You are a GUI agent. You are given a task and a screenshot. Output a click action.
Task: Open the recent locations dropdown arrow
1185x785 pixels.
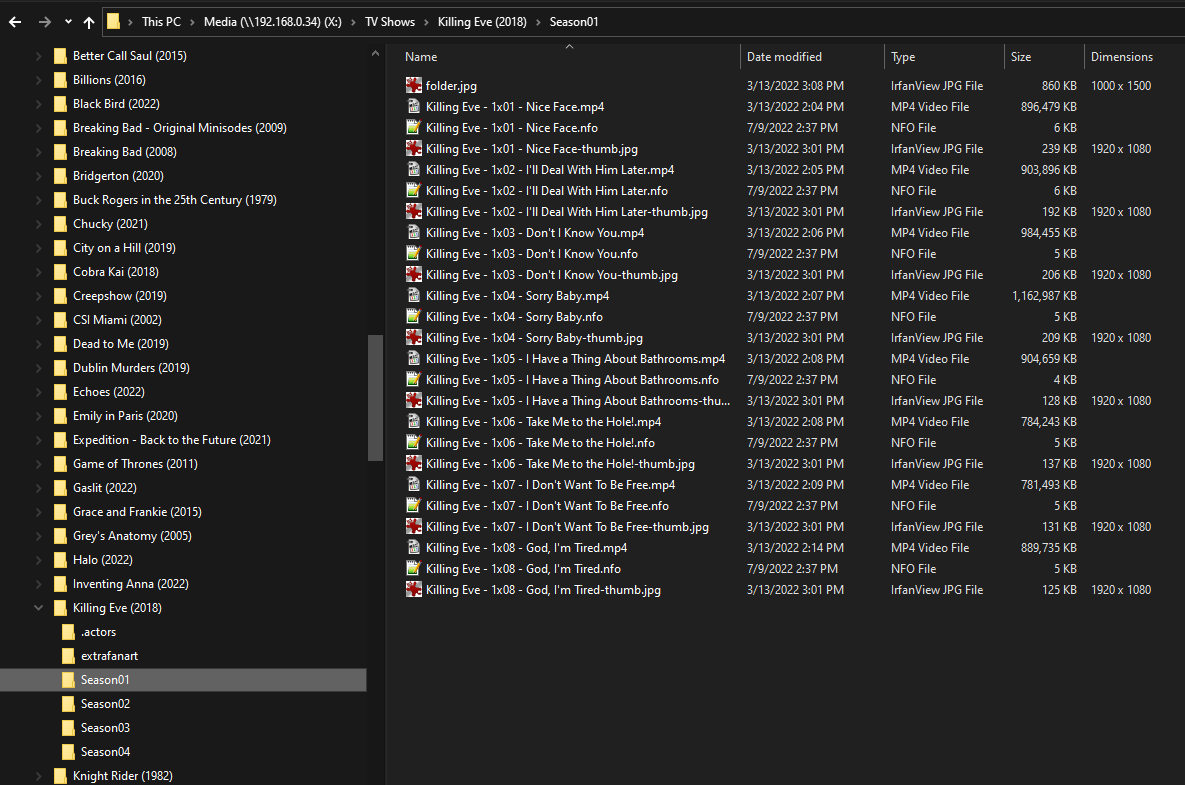coord(68,22)
